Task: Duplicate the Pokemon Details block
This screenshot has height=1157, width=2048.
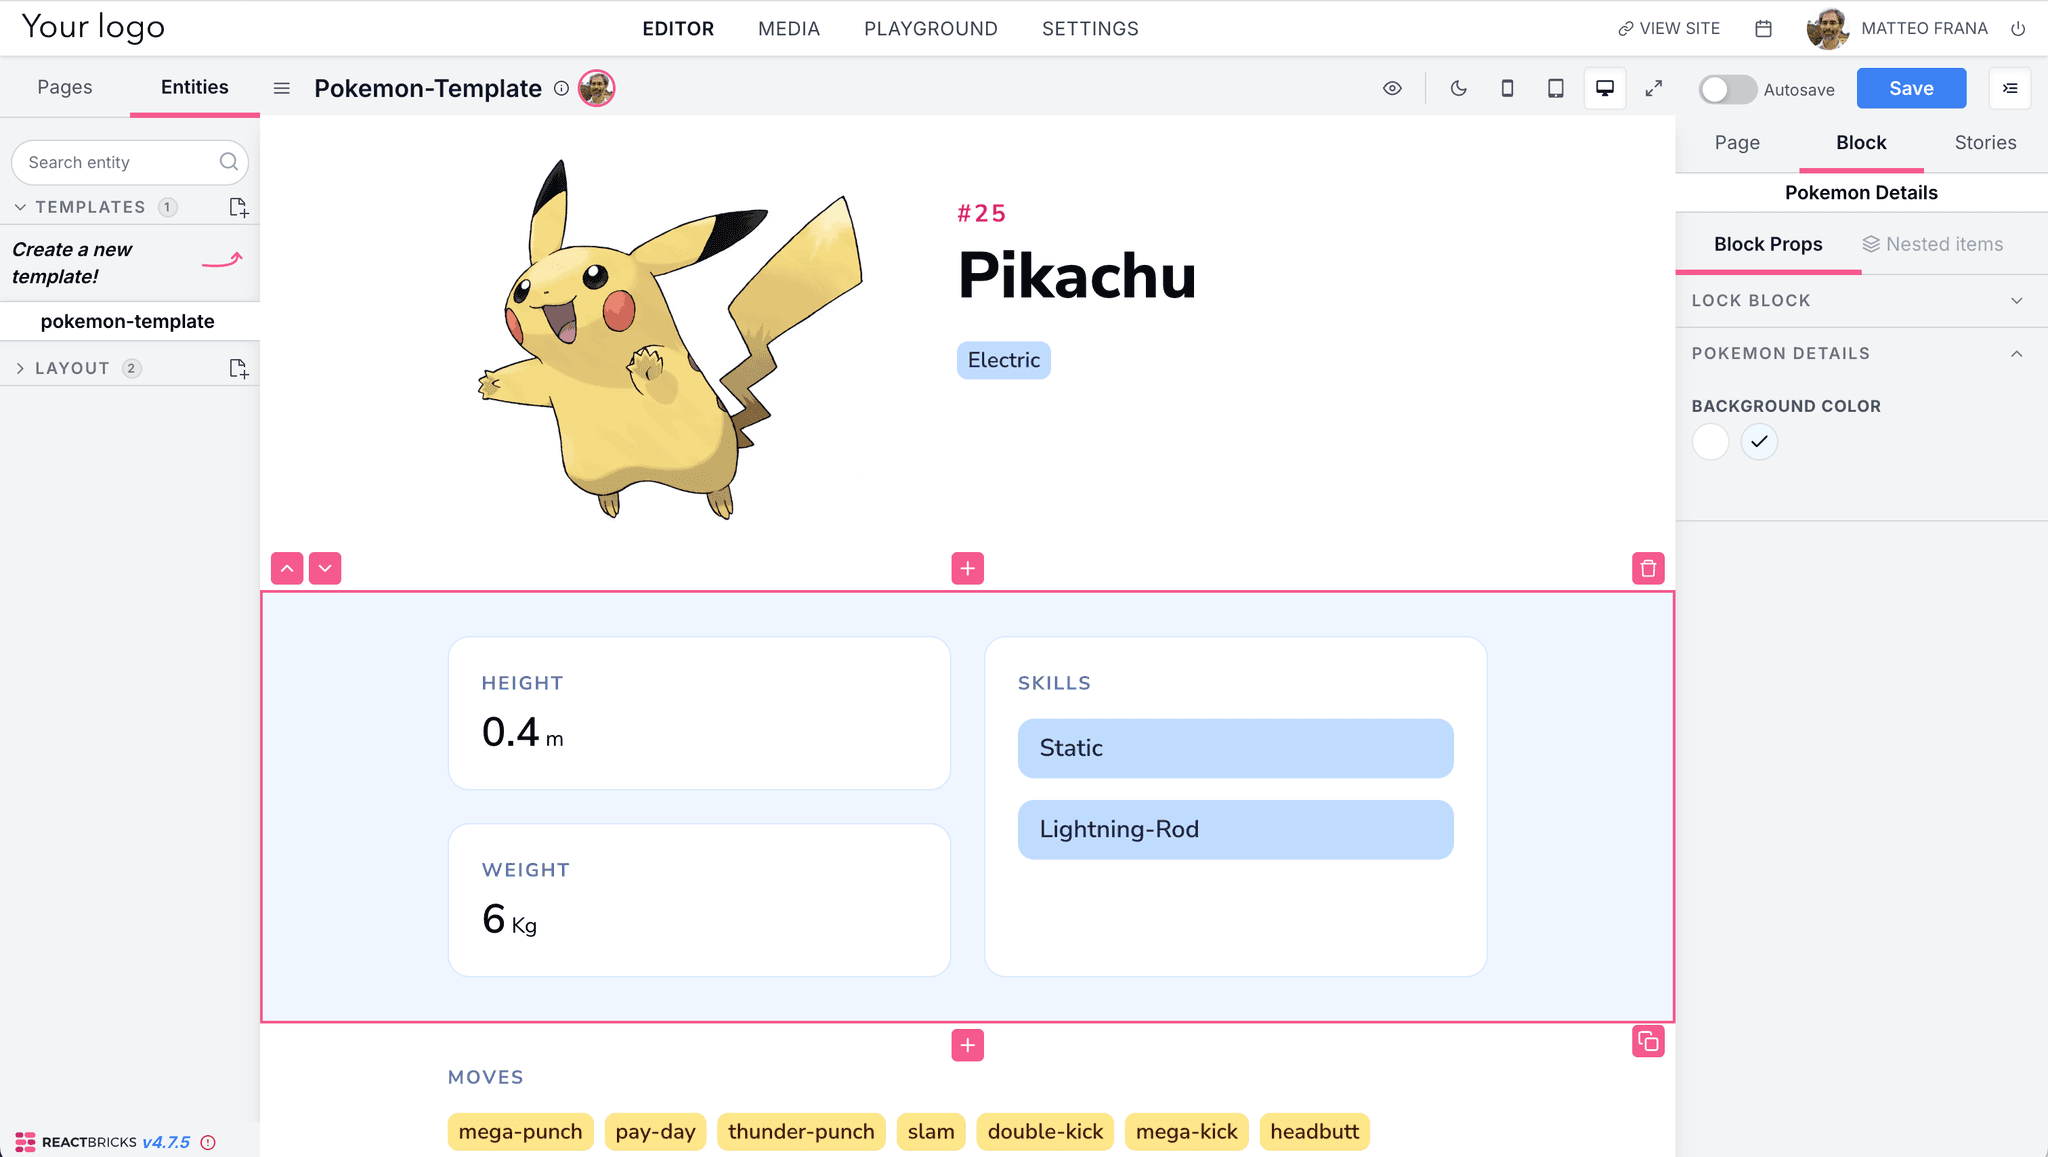Action: pos(1648,1041)
